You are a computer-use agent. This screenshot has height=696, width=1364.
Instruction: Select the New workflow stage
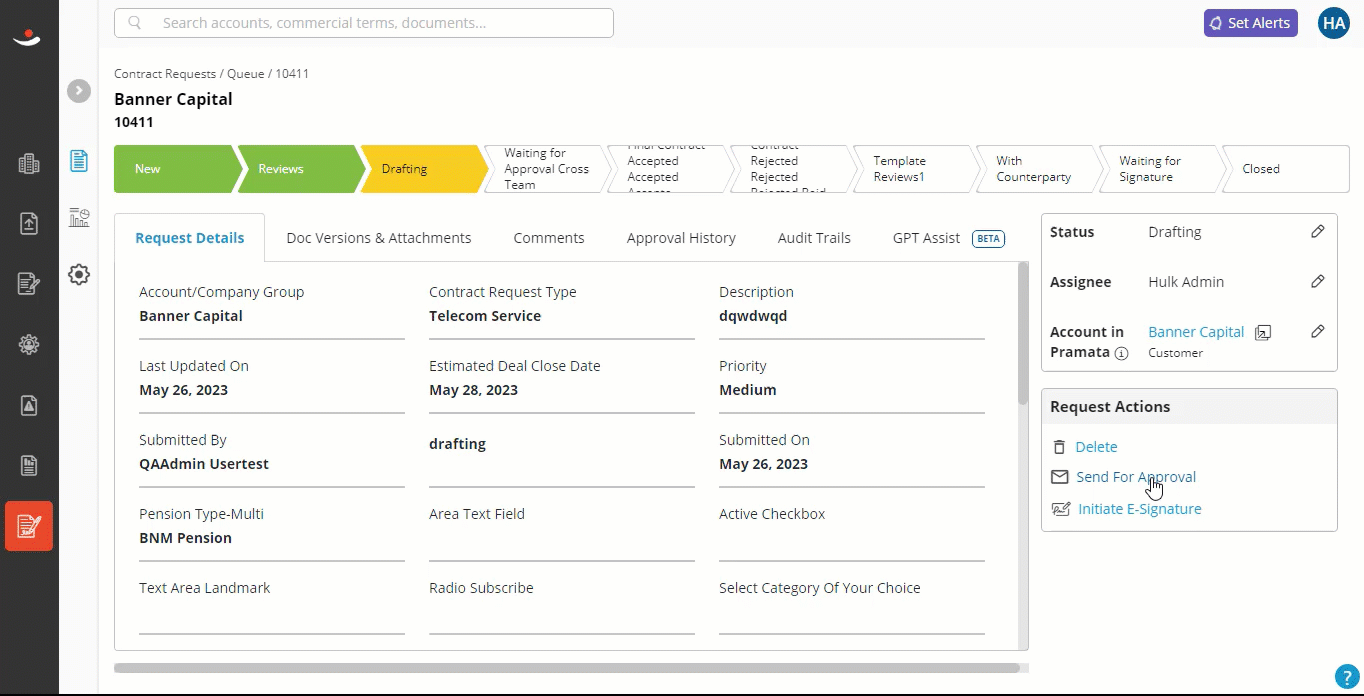click(x=176, y=169)
